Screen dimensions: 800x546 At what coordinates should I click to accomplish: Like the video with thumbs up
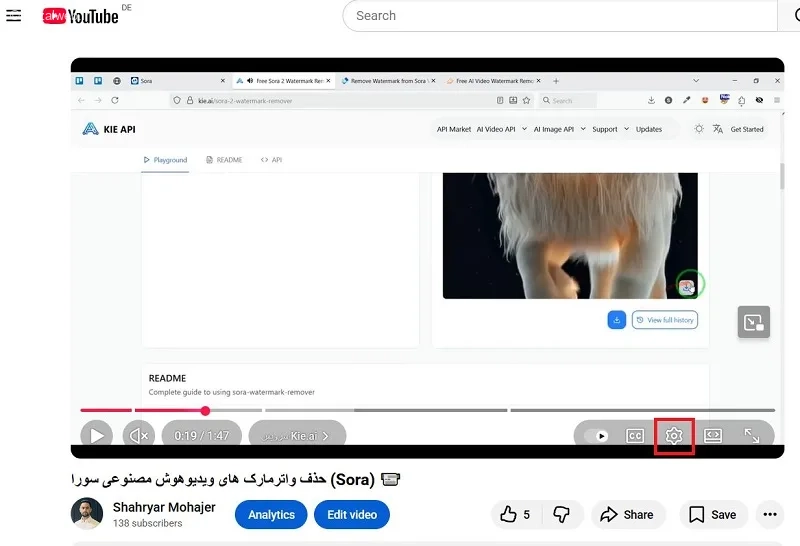(x=515, y=514)
